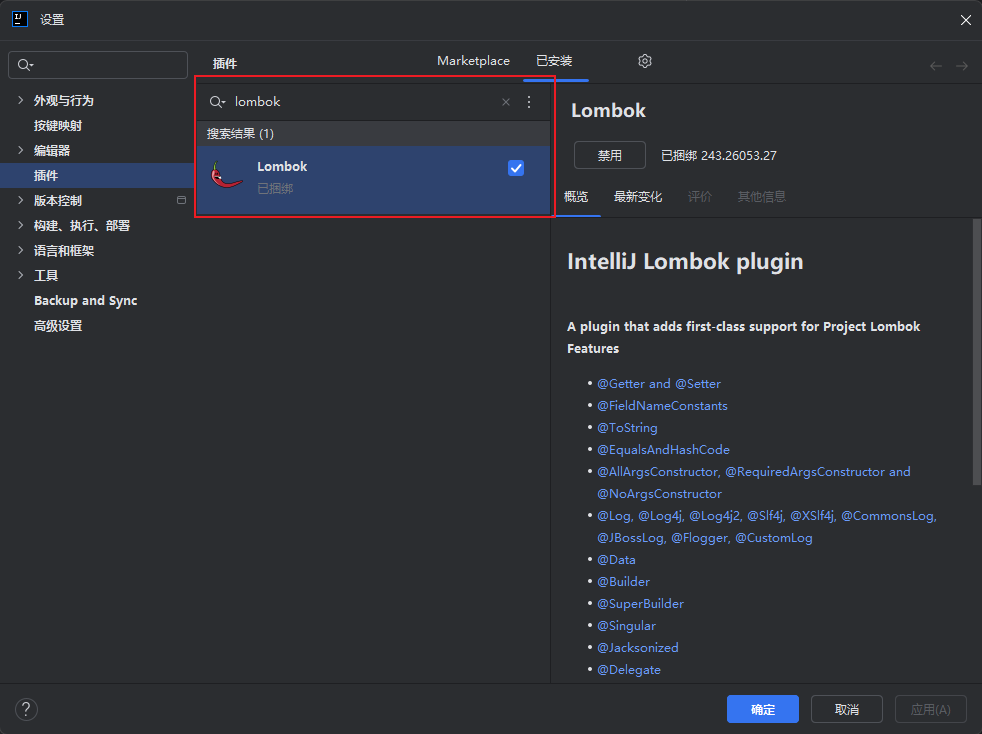Click the IntelliJ logo in title bar
This screenshot has width=982, height=734.
(20, 19)
